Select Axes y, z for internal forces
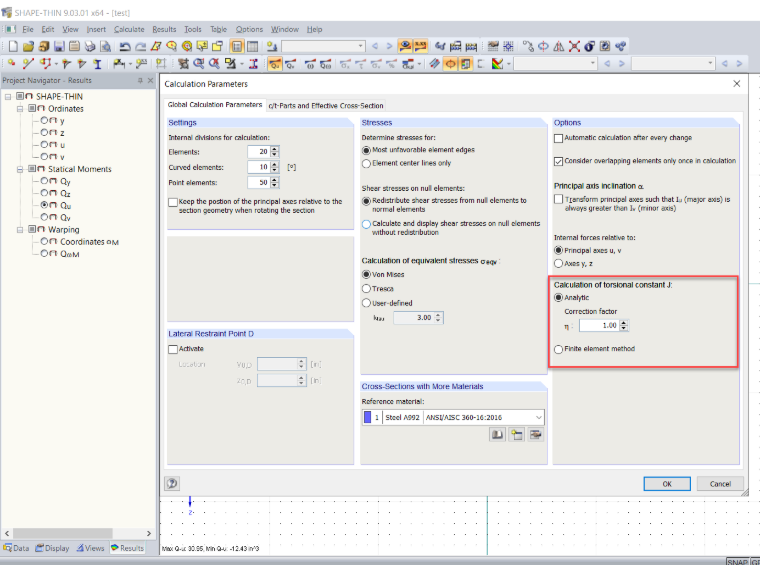760x570 pixels. [x=558, y=264]
